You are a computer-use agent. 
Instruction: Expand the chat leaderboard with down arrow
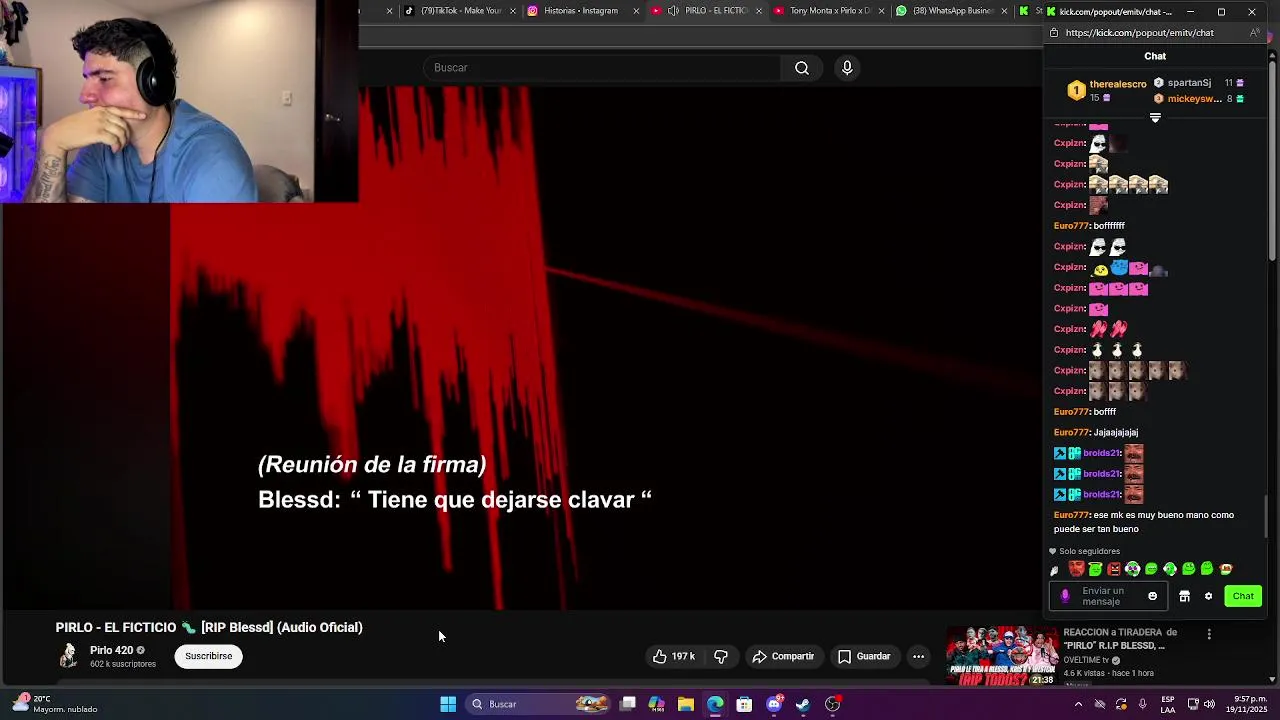click(x=1155, y=118)
